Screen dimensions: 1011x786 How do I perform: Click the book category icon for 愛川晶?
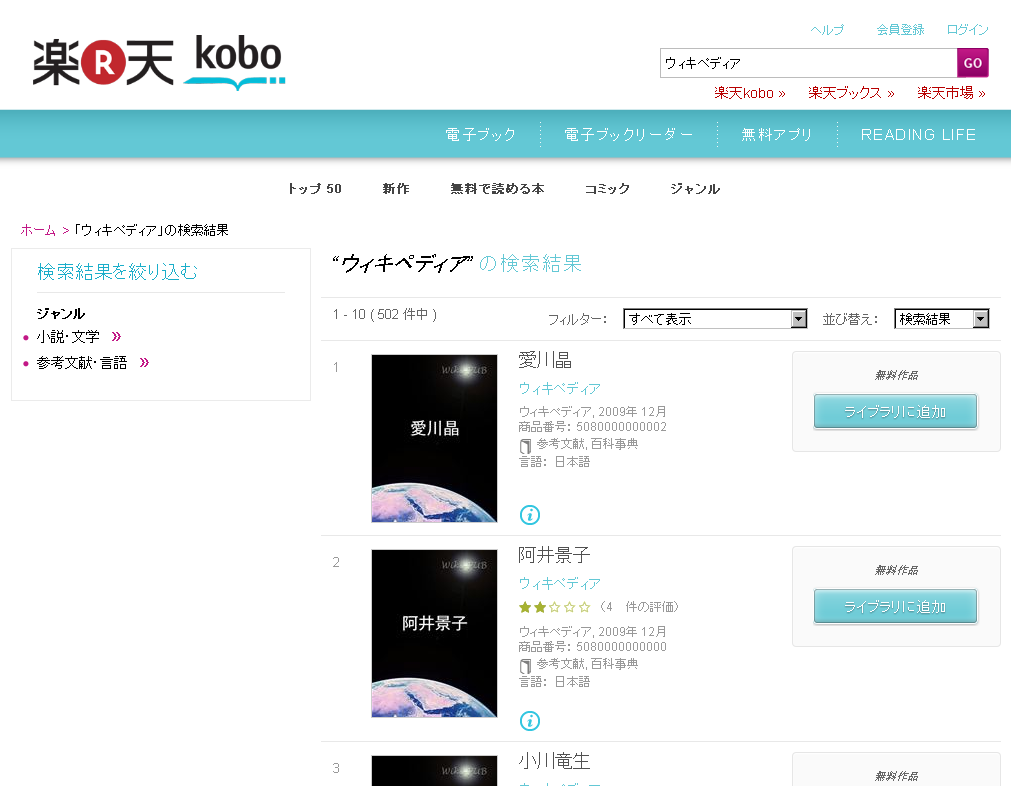(525, 445)
